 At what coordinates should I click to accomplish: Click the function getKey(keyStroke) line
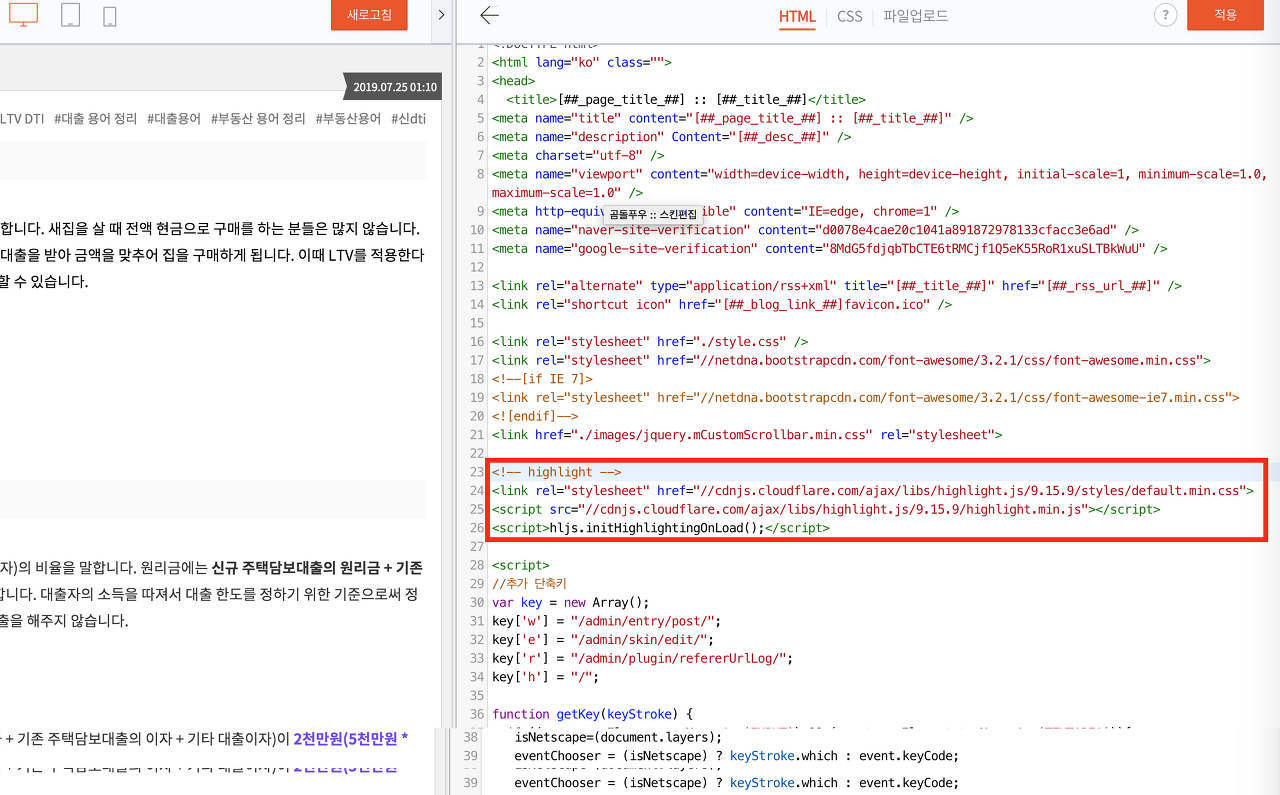592,714
